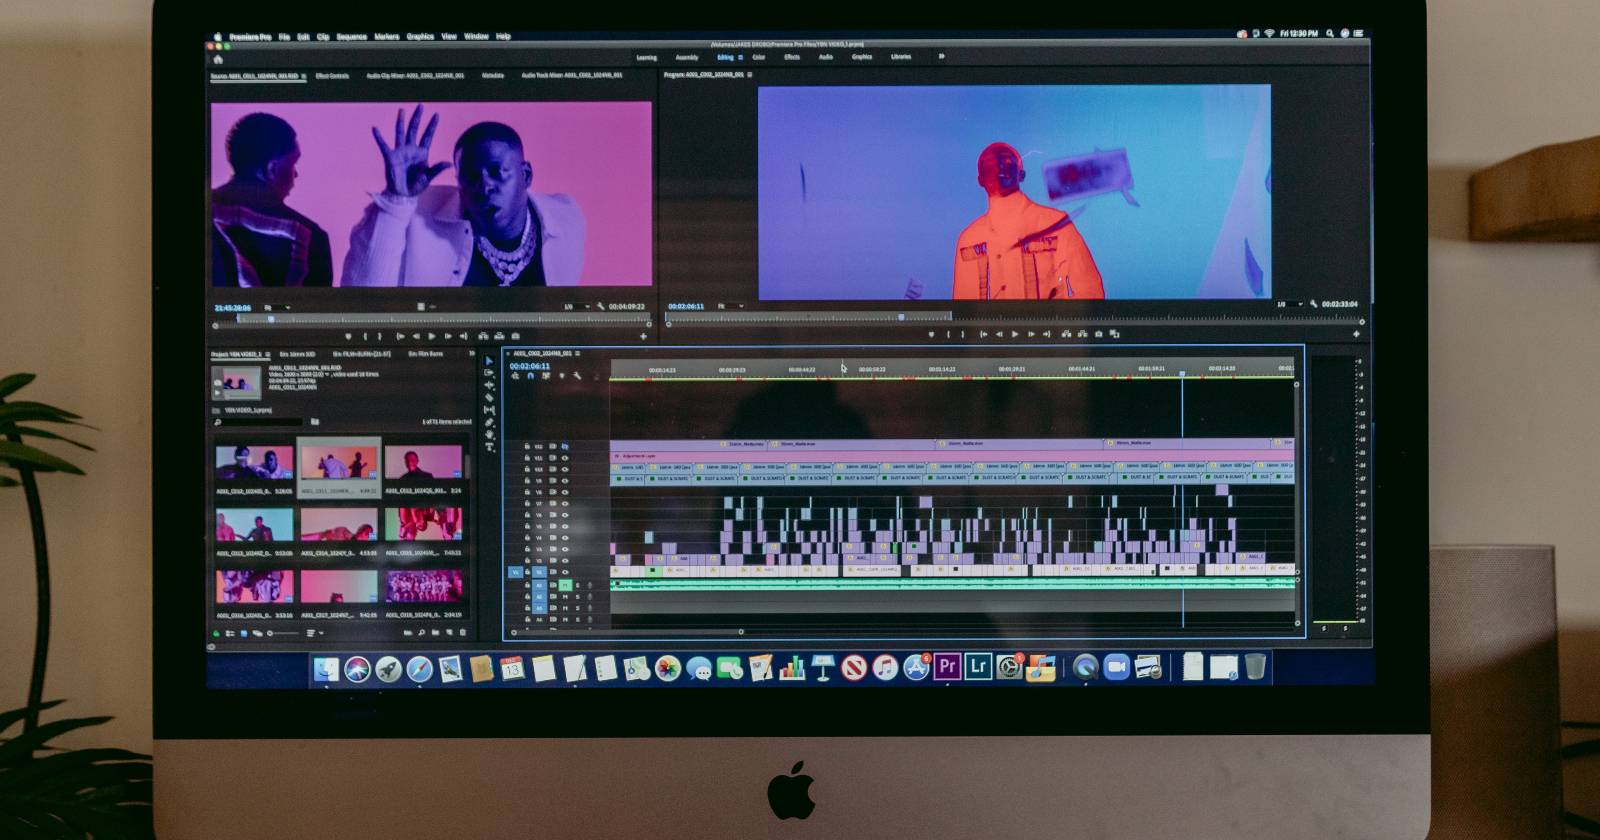Screen dimensions: 1600x840
Task: Click Export Frame camera in Program Monitor
Action: (1098, 334)
